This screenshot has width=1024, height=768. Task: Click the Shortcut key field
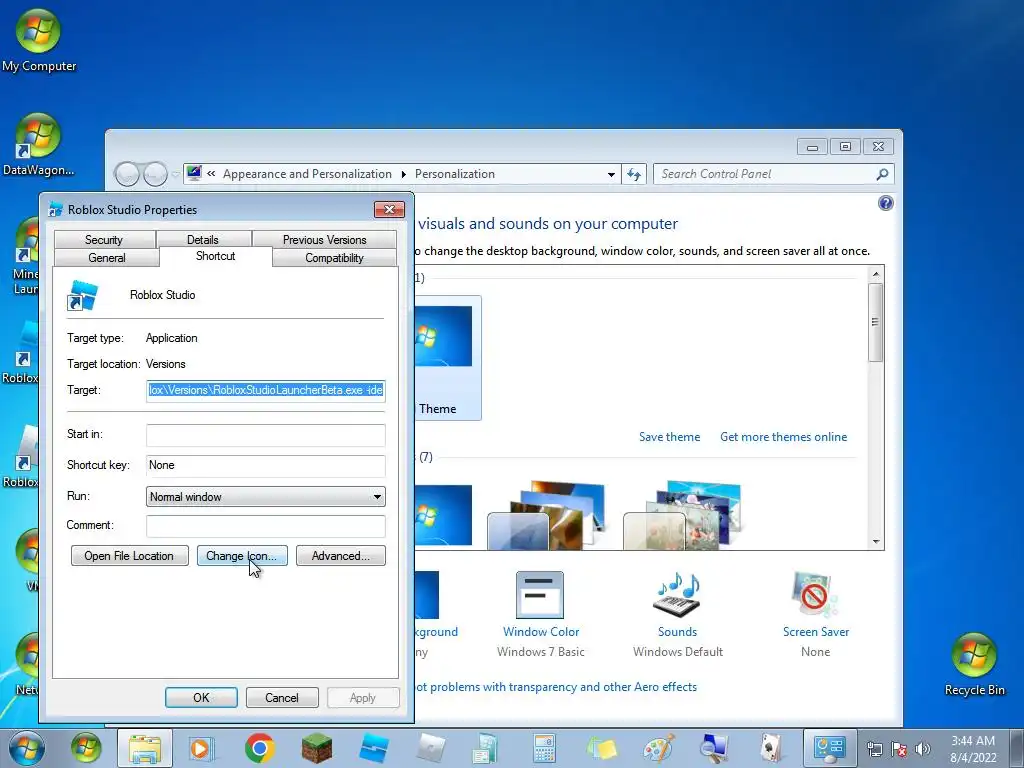pos(266,466)
